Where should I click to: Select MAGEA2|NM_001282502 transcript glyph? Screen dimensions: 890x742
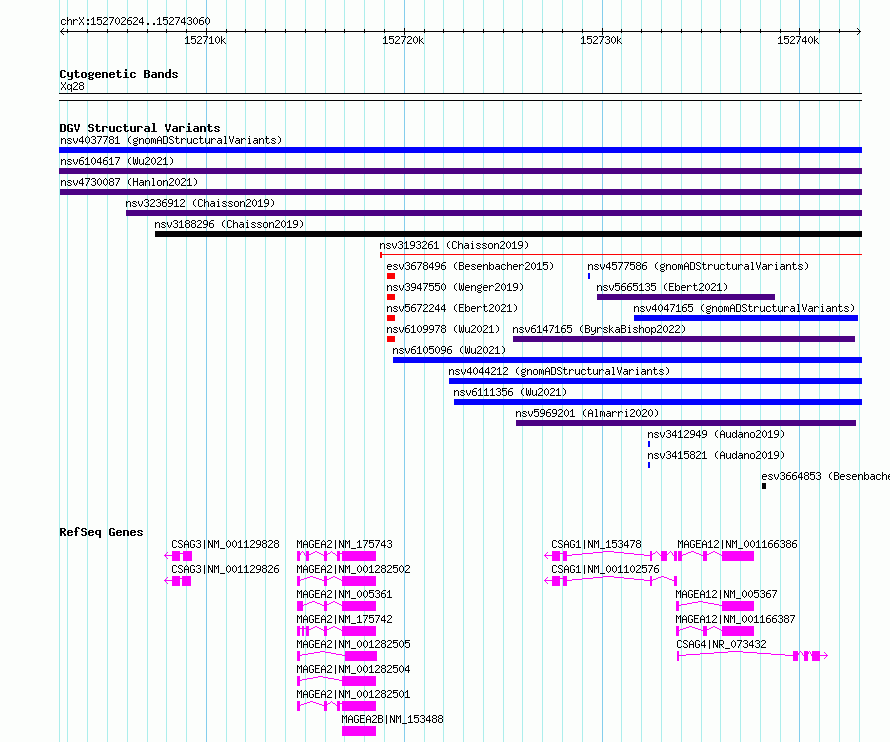(337, 581)
